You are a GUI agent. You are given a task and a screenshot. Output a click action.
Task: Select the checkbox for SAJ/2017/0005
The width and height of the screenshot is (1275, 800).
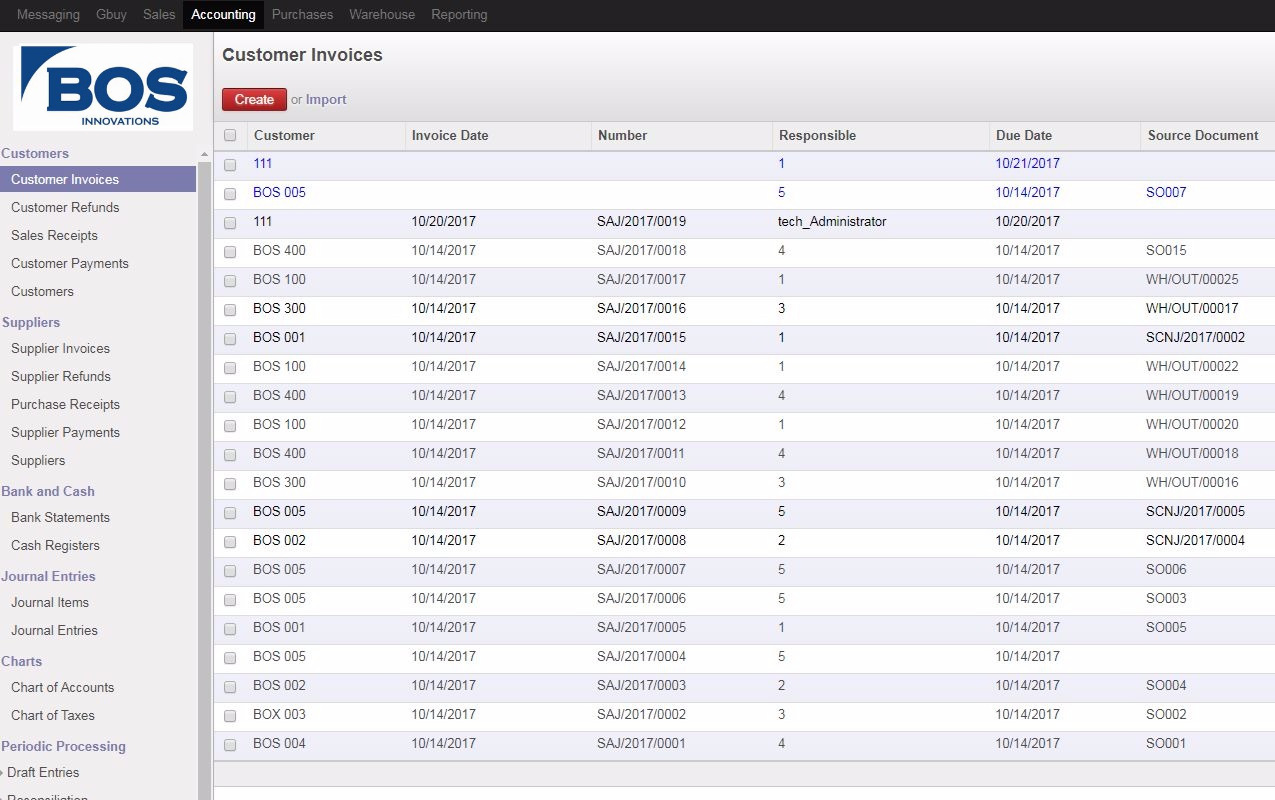click(230, 628)
